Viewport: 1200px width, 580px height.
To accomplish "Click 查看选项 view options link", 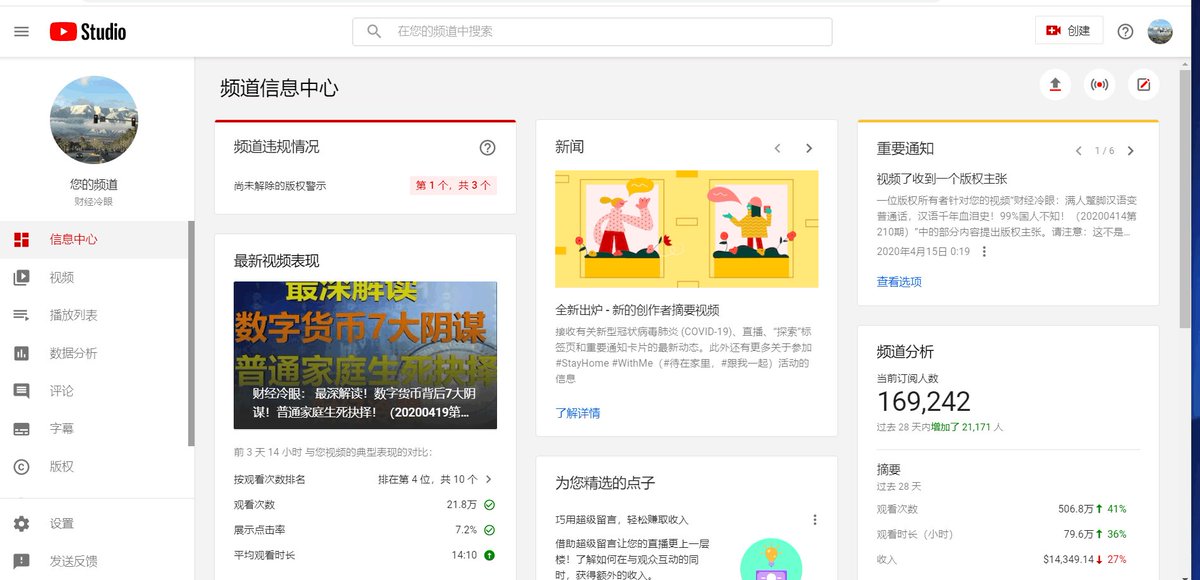I will pyautogui.click(x=899, y=282).
